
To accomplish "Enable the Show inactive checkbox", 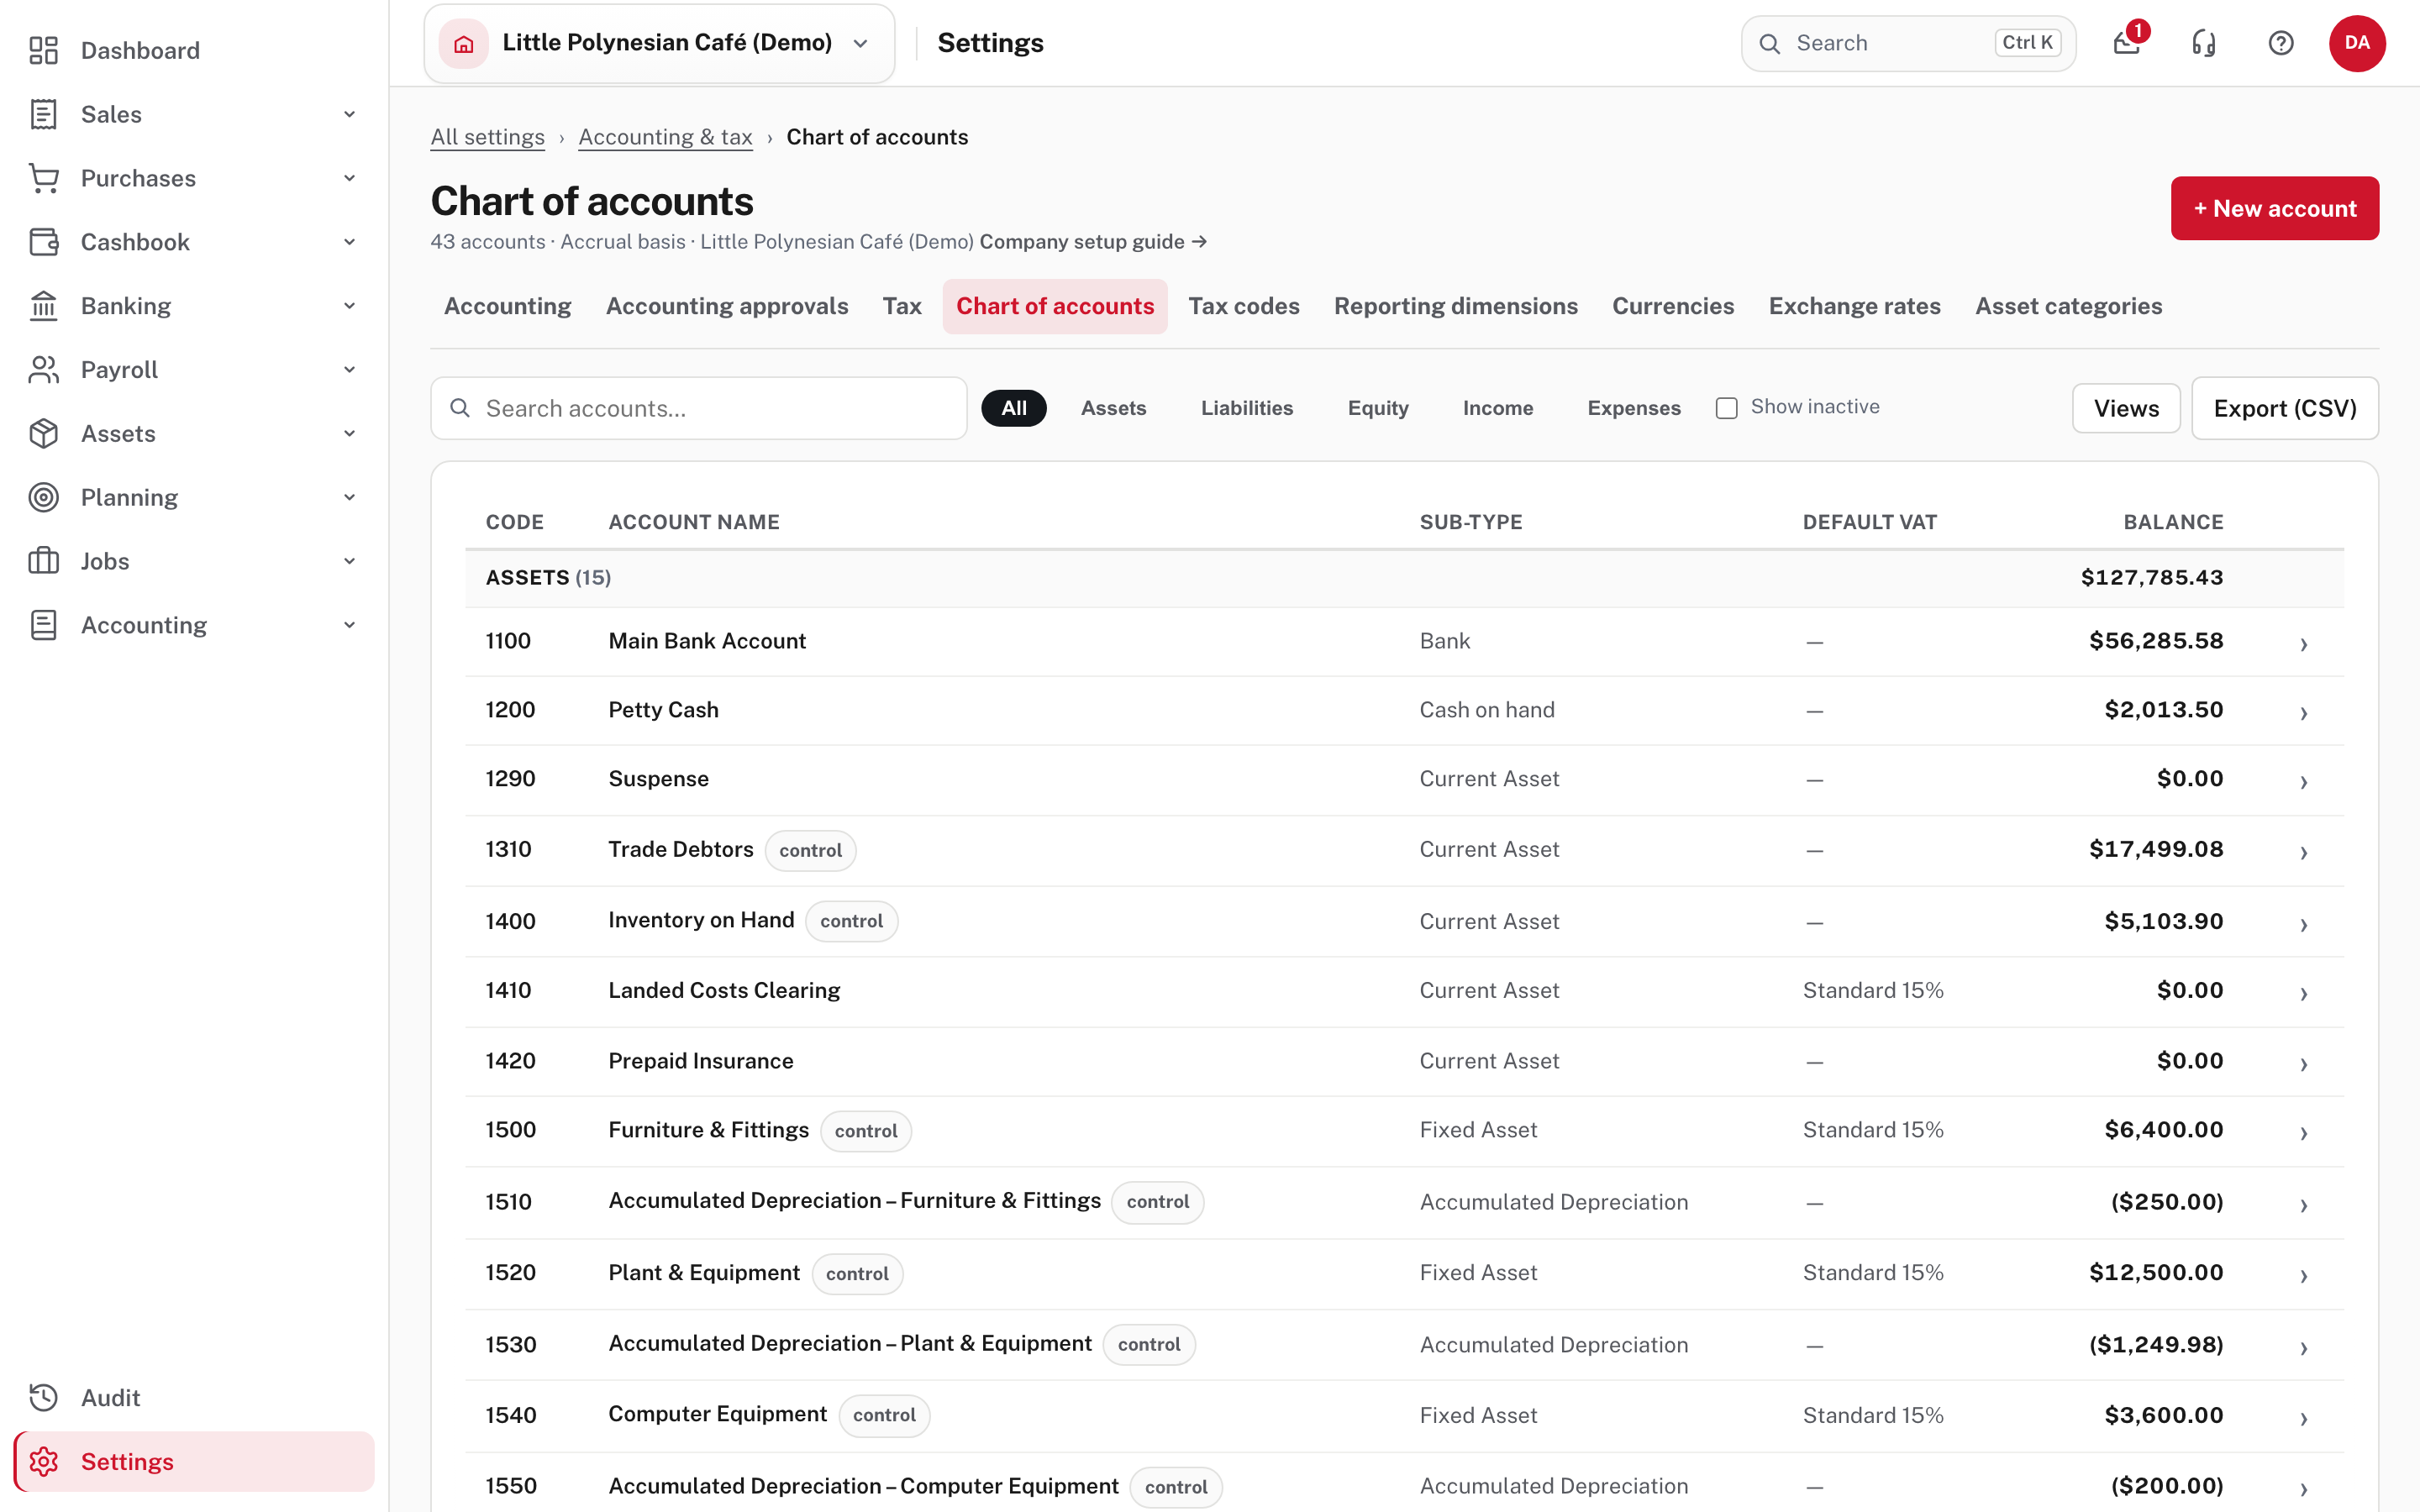I will click(1726, 408).
